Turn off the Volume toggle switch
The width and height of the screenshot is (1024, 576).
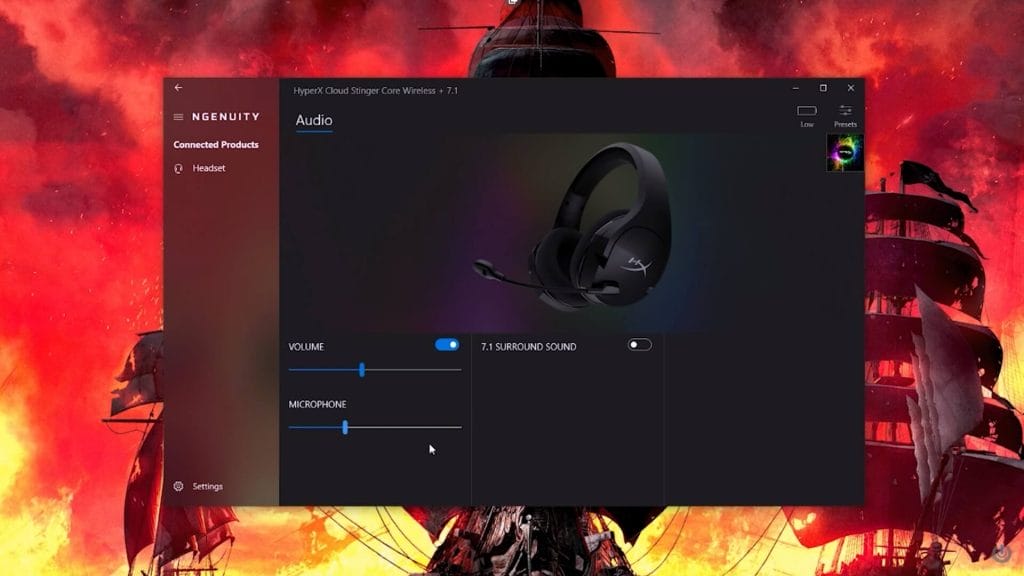click(x=447, y=345)
